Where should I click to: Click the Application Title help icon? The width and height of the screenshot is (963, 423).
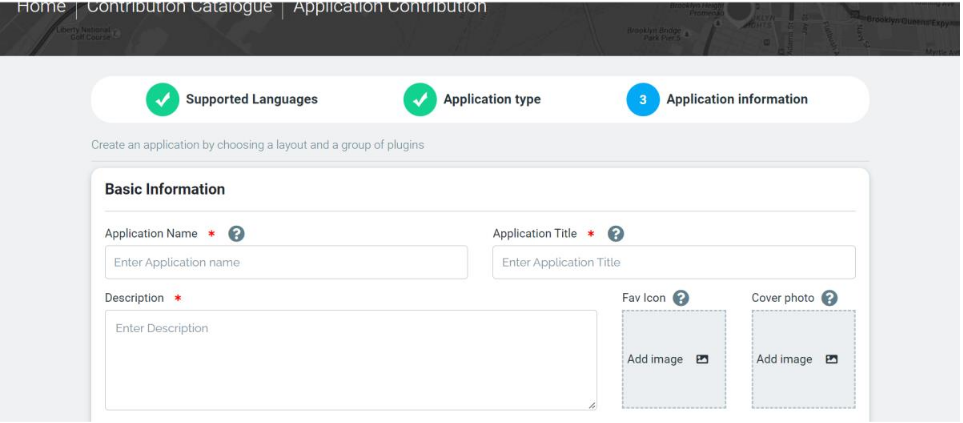click(616, 234)
